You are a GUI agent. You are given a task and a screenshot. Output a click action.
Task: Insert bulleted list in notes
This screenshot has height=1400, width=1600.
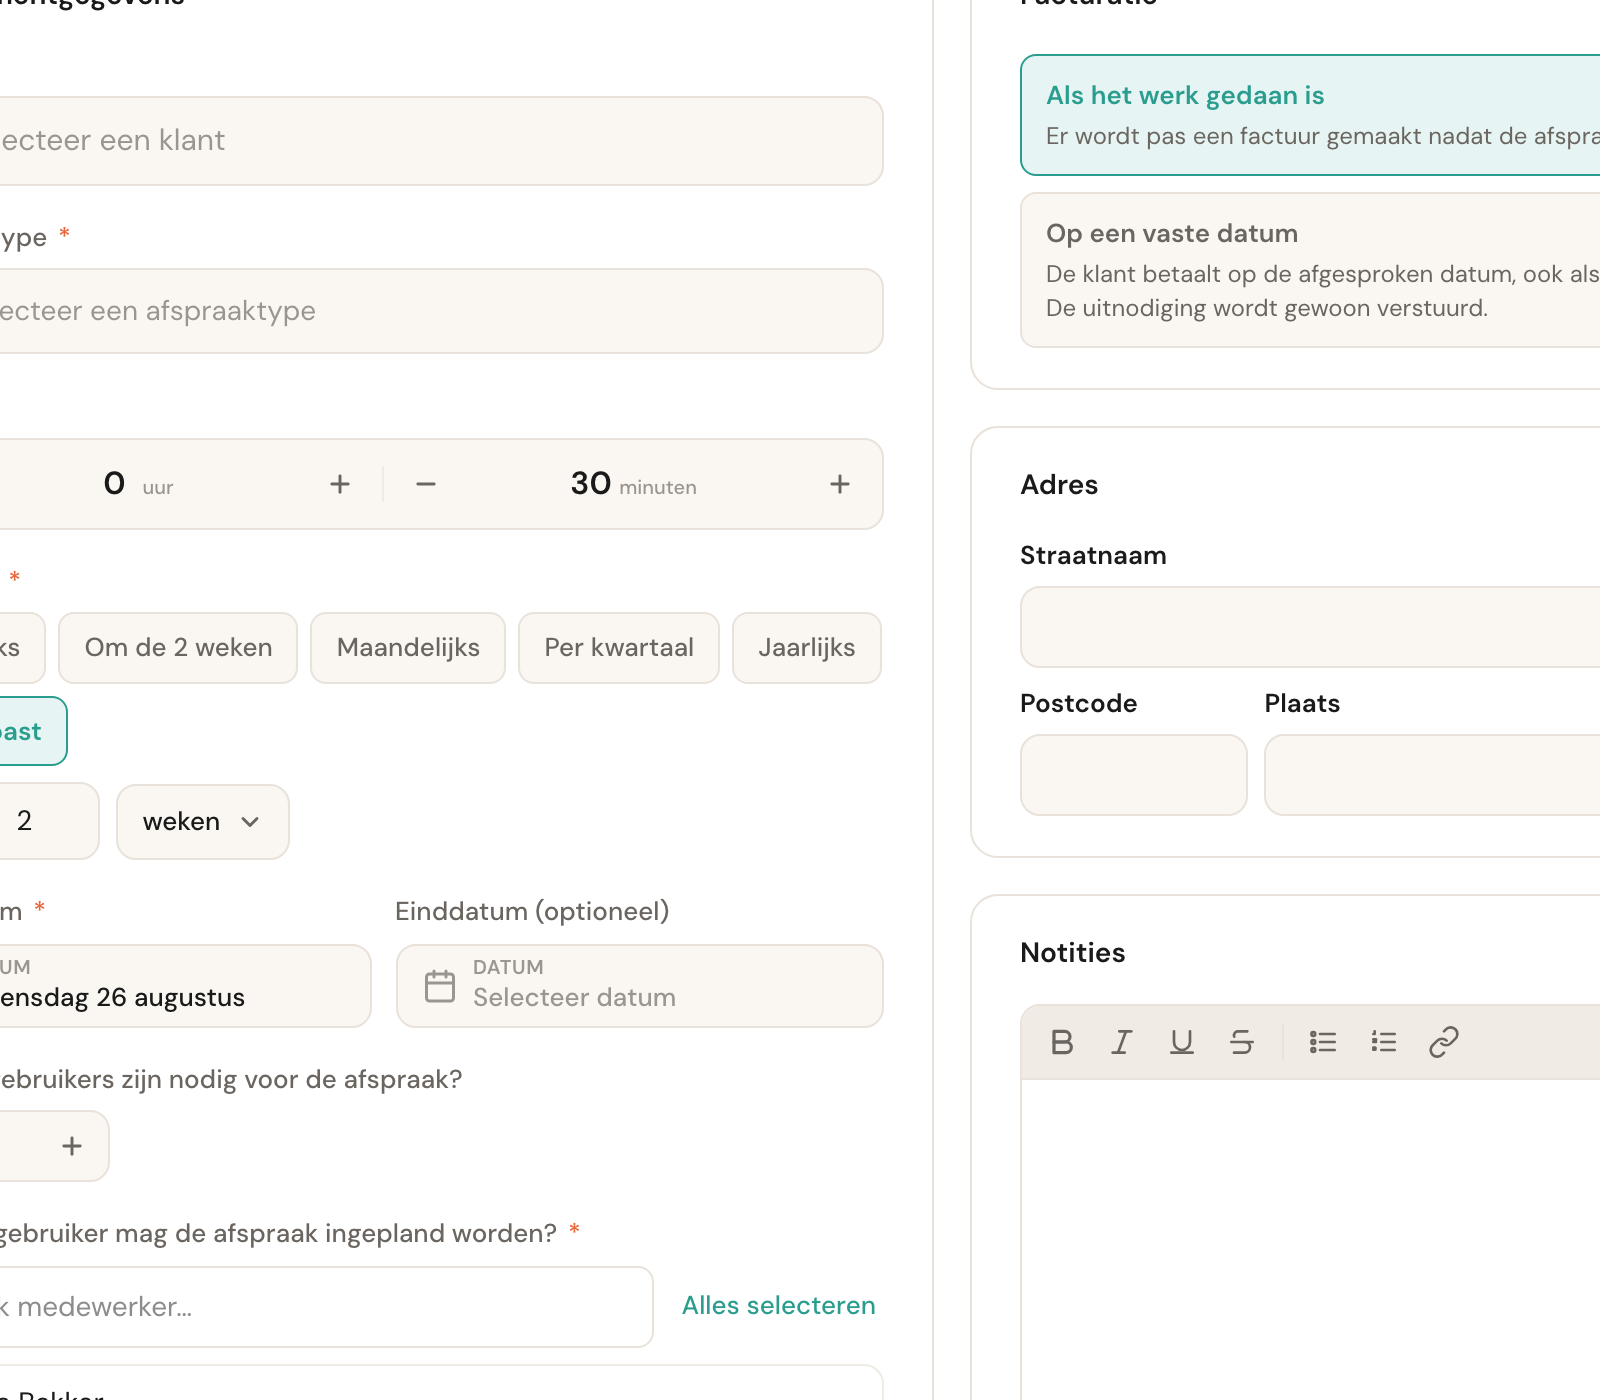1323,1042
